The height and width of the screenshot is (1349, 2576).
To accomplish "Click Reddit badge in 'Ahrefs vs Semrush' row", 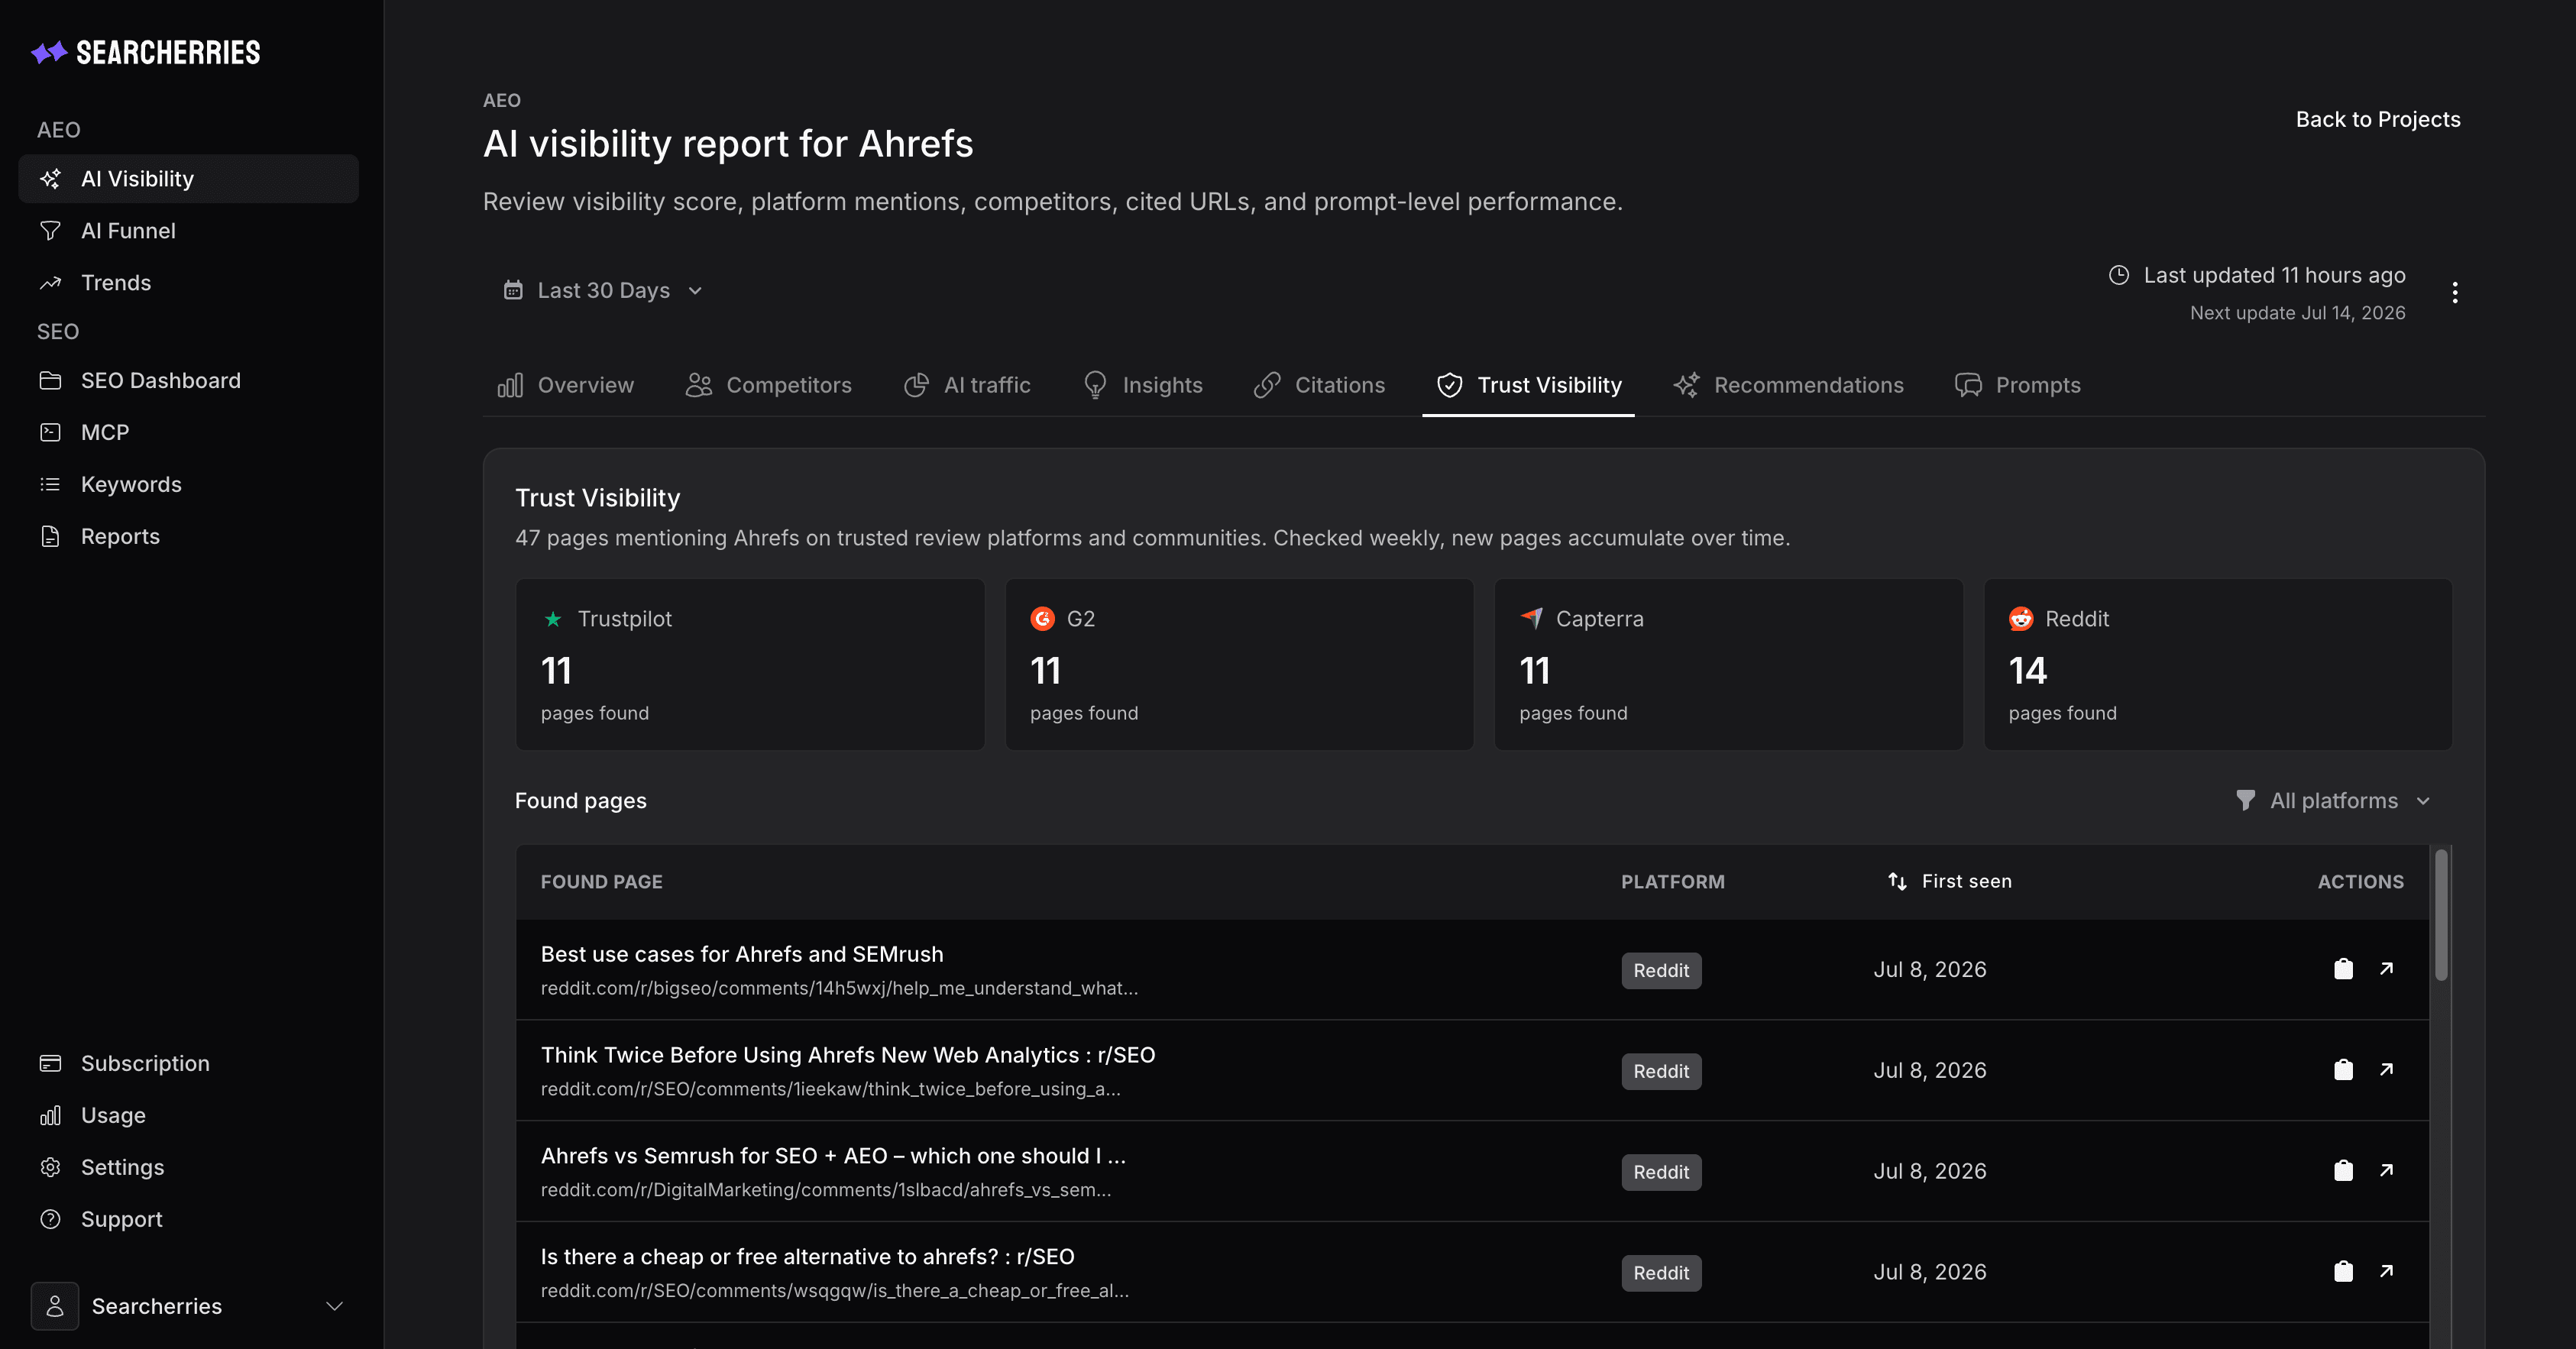I will (1661, 1173).
